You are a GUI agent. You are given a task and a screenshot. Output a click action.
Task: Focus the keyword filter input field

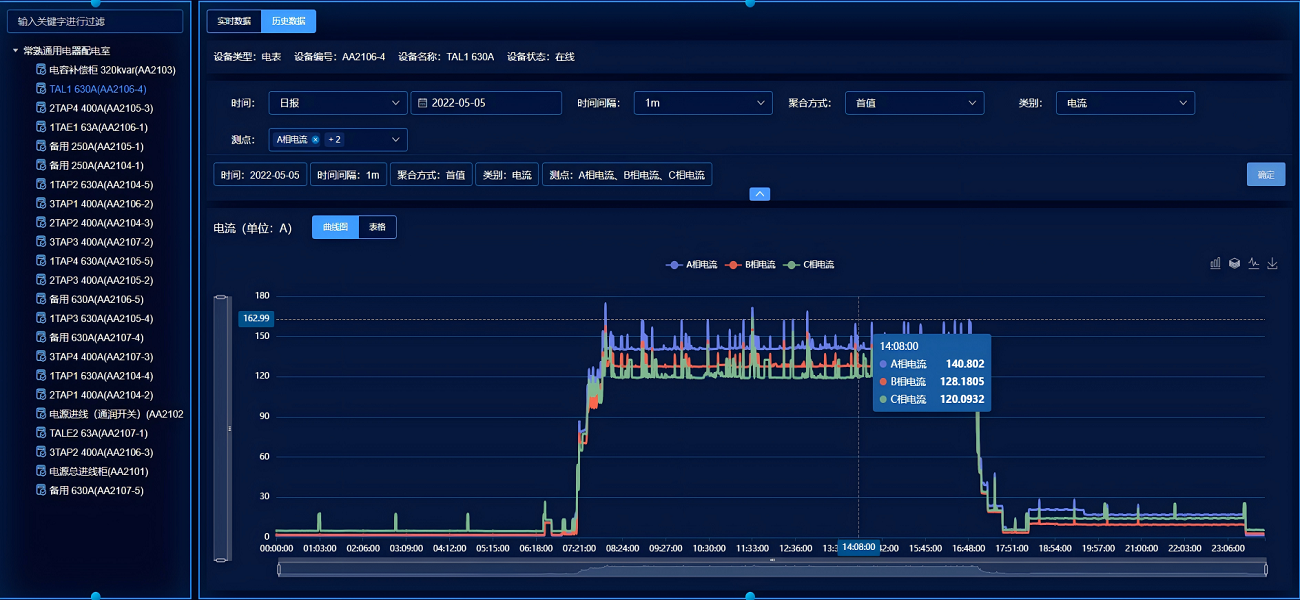tap(95, 21)
